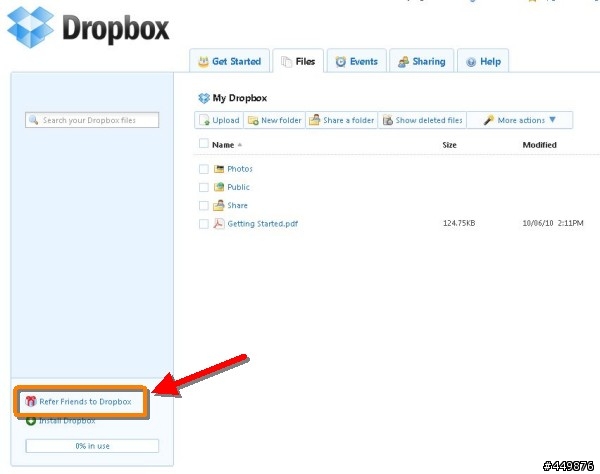Open the Share folder link

[x=237, y=205]
